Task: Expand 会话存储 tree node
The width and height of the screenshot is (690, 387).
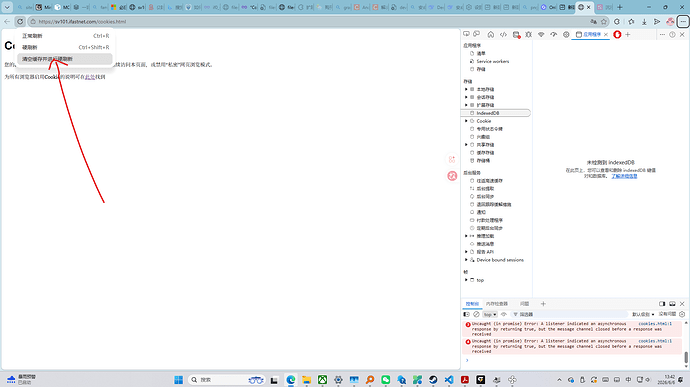Action: click(466, 97)
